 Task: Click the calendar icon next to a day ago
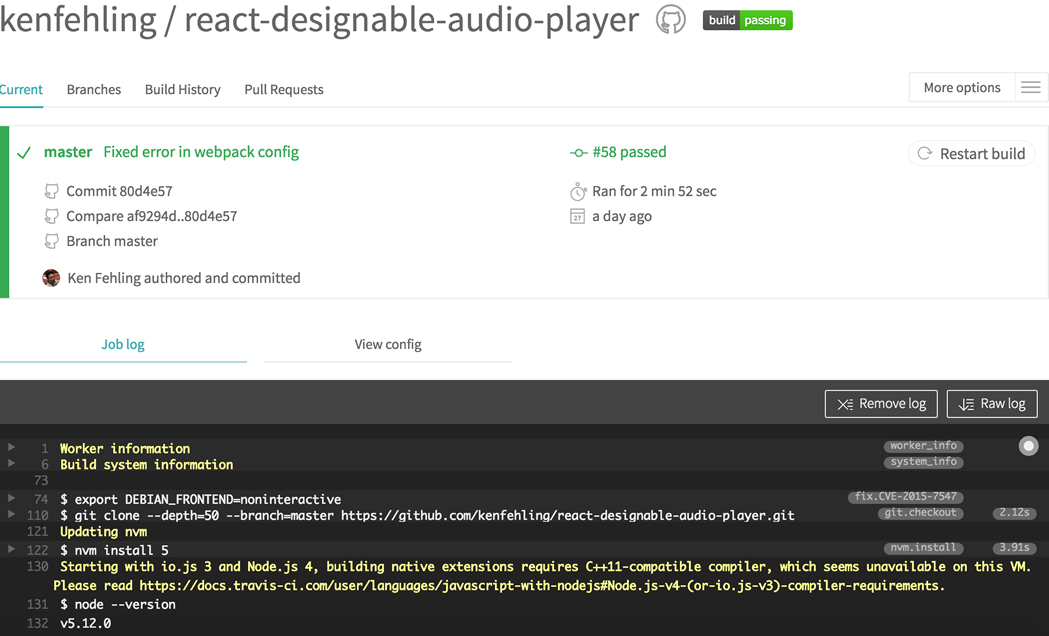[x=577, y=216]
